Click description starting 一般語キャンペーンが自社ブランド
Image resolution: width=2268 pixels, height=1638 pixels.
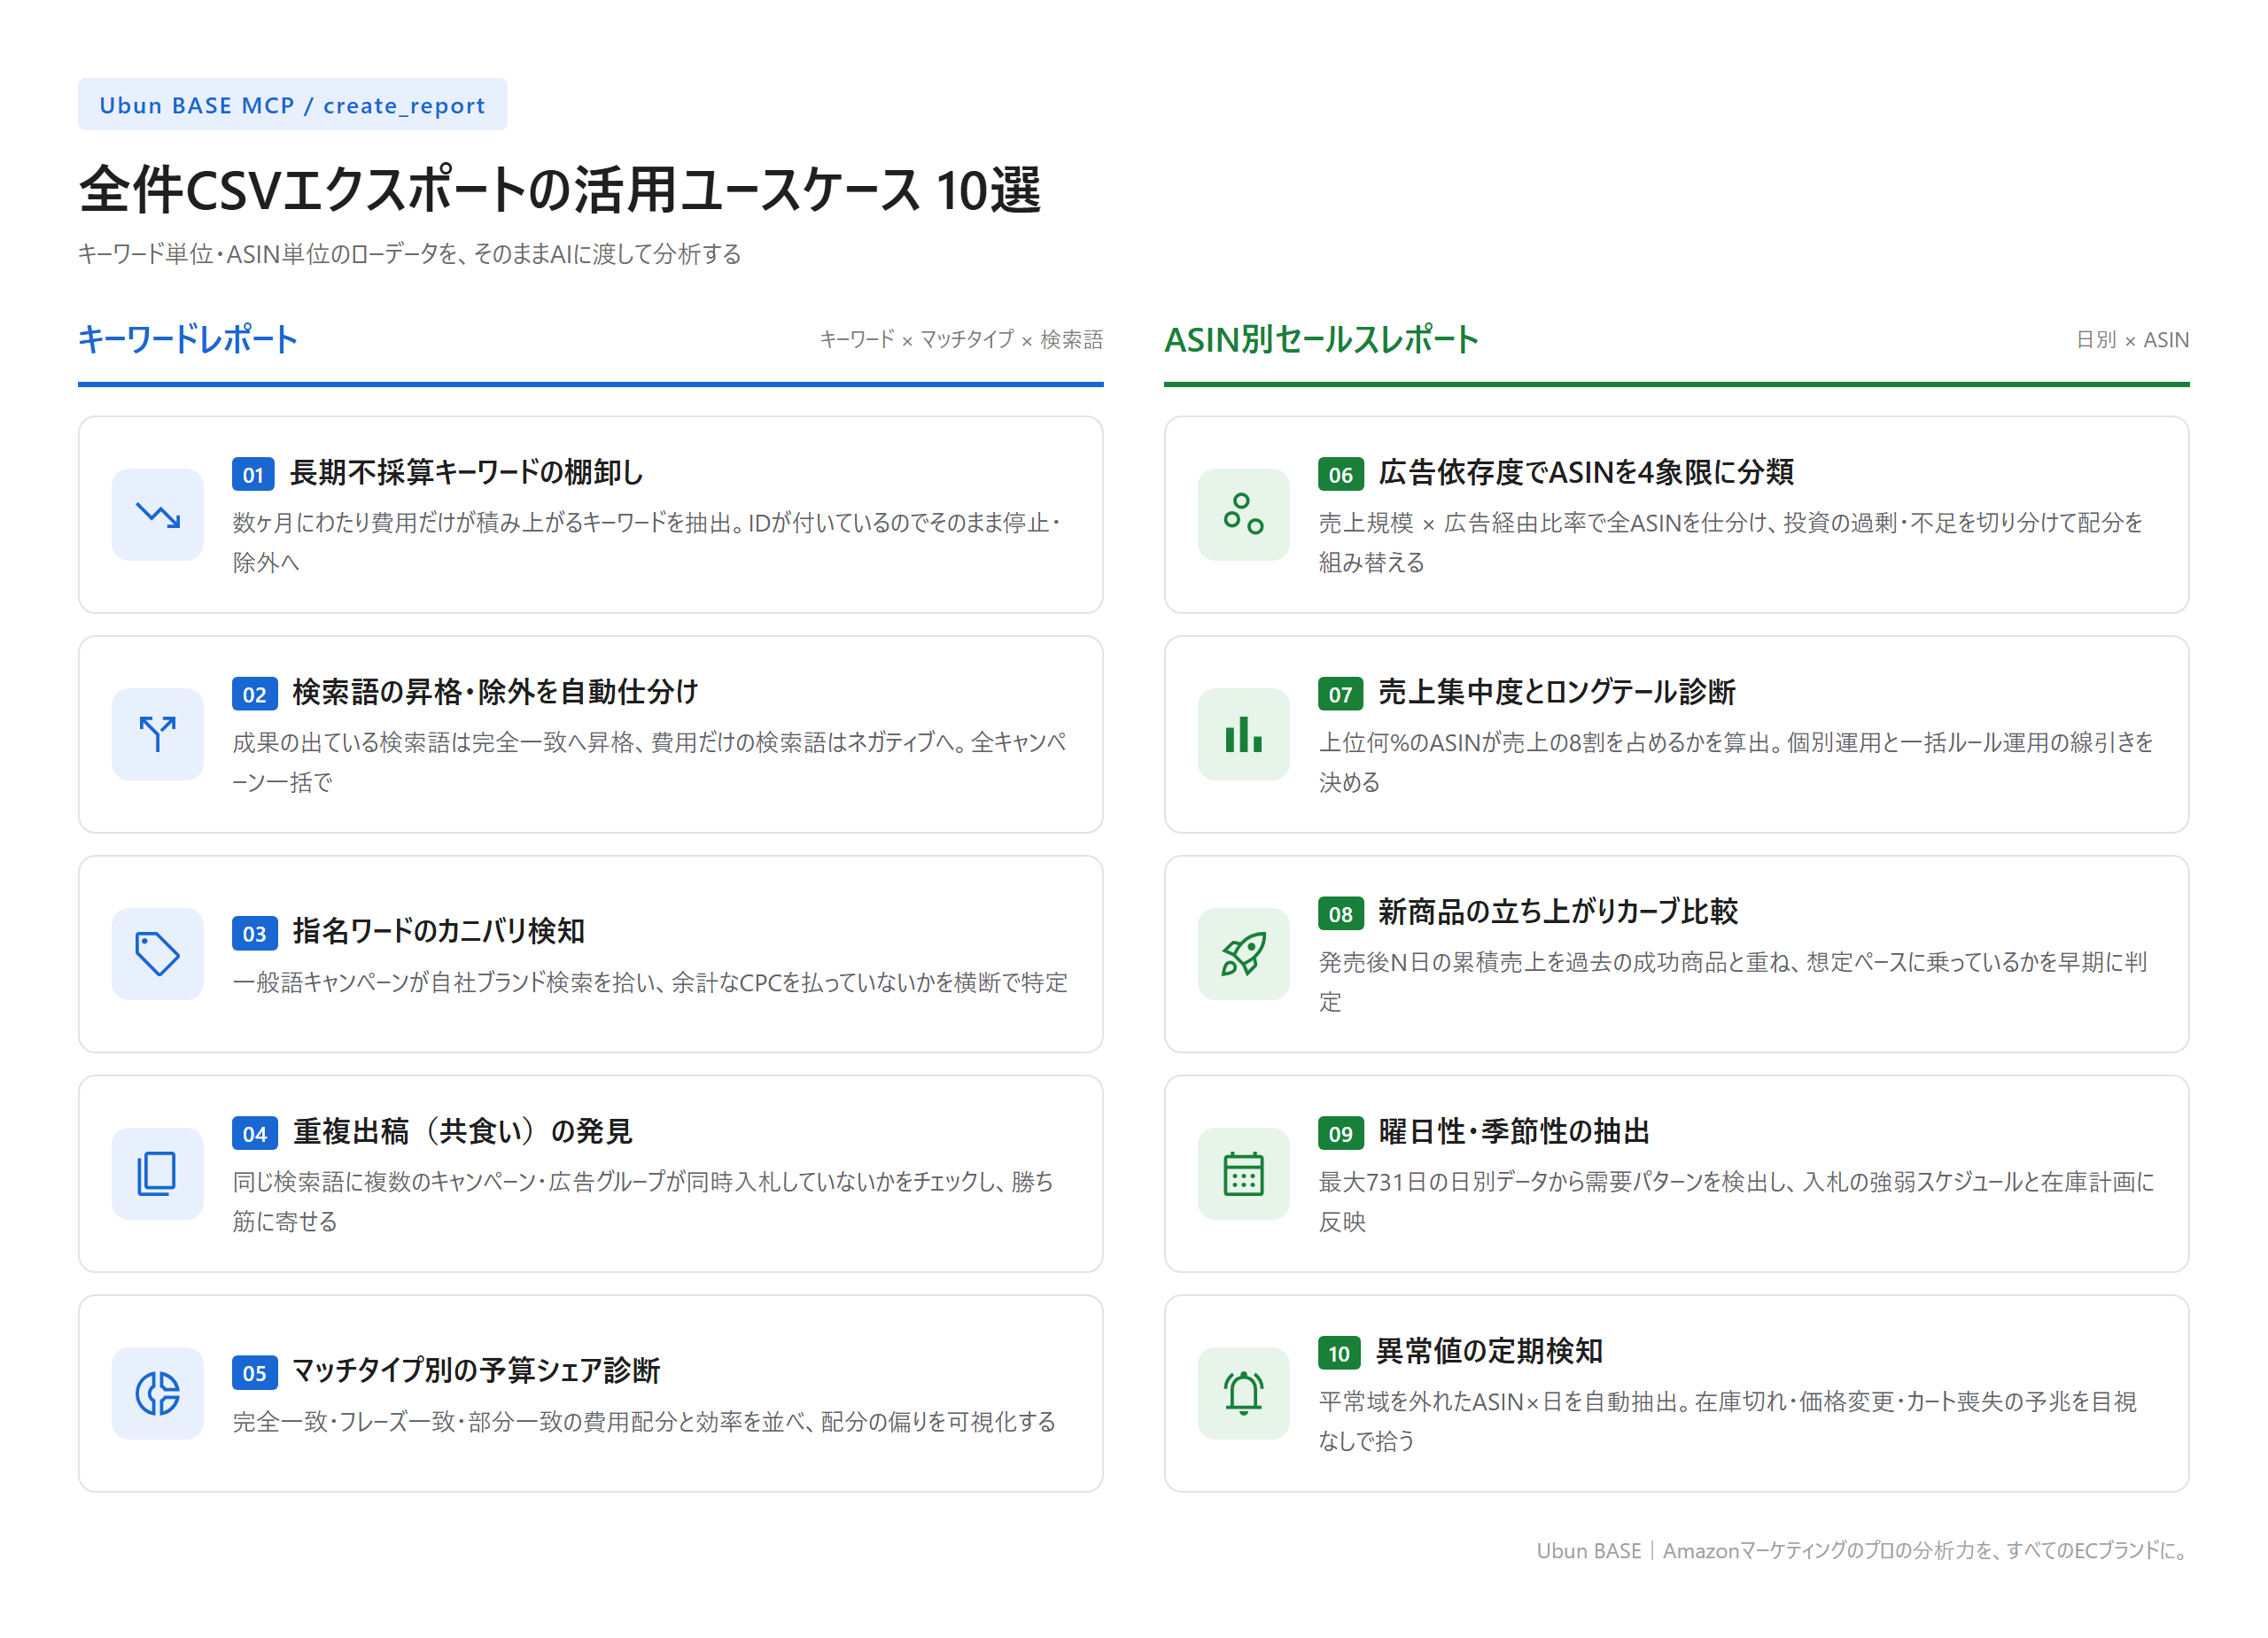pos(650,982)
